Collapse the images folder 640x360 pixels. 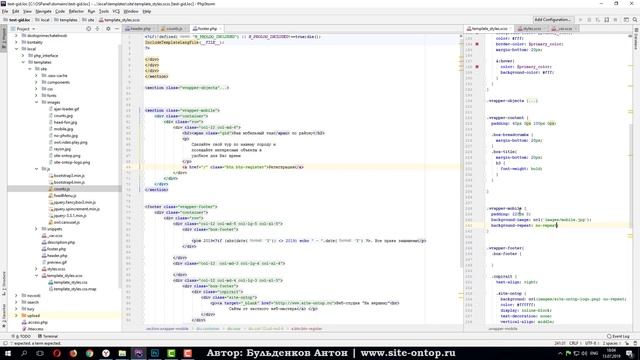pos(36,102)
